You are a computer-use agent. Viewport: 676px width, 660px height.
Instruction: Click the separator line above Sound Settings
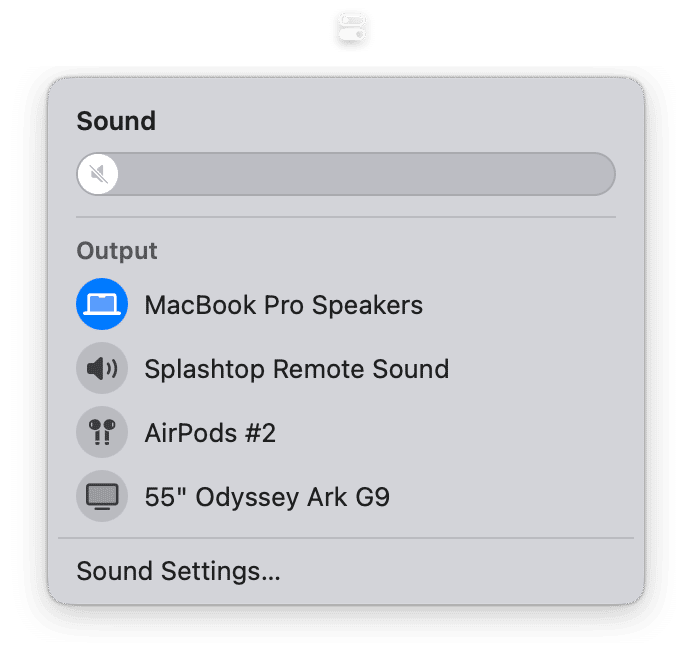346,538
